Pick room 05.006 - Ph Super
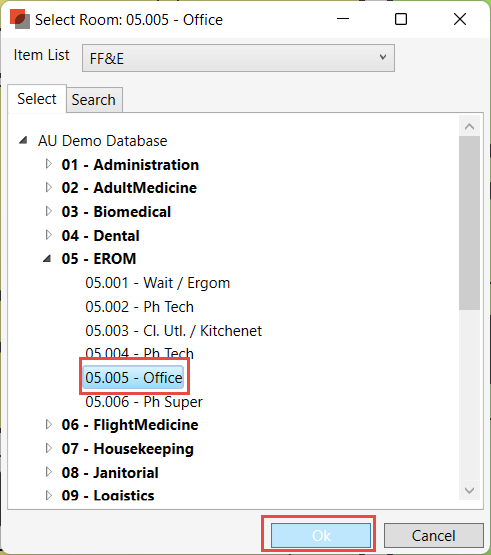 pos(144,402)
